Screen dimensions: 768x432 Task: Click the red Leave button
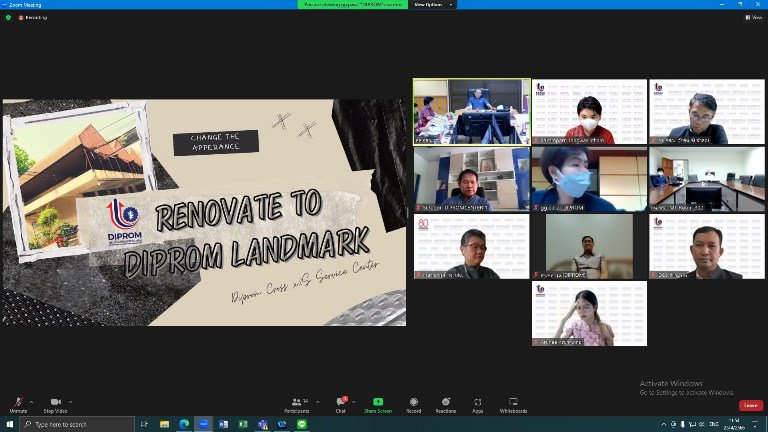(751, 405)
